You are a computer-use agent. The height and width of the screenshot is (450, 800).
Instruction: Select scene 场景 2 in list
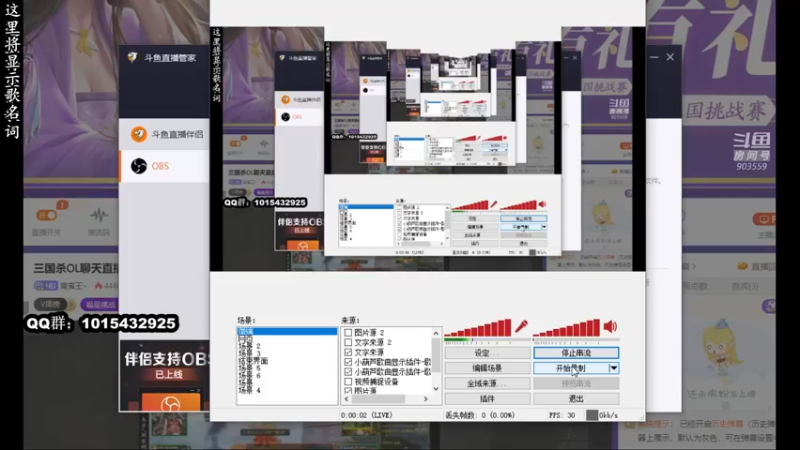(249, 346)
